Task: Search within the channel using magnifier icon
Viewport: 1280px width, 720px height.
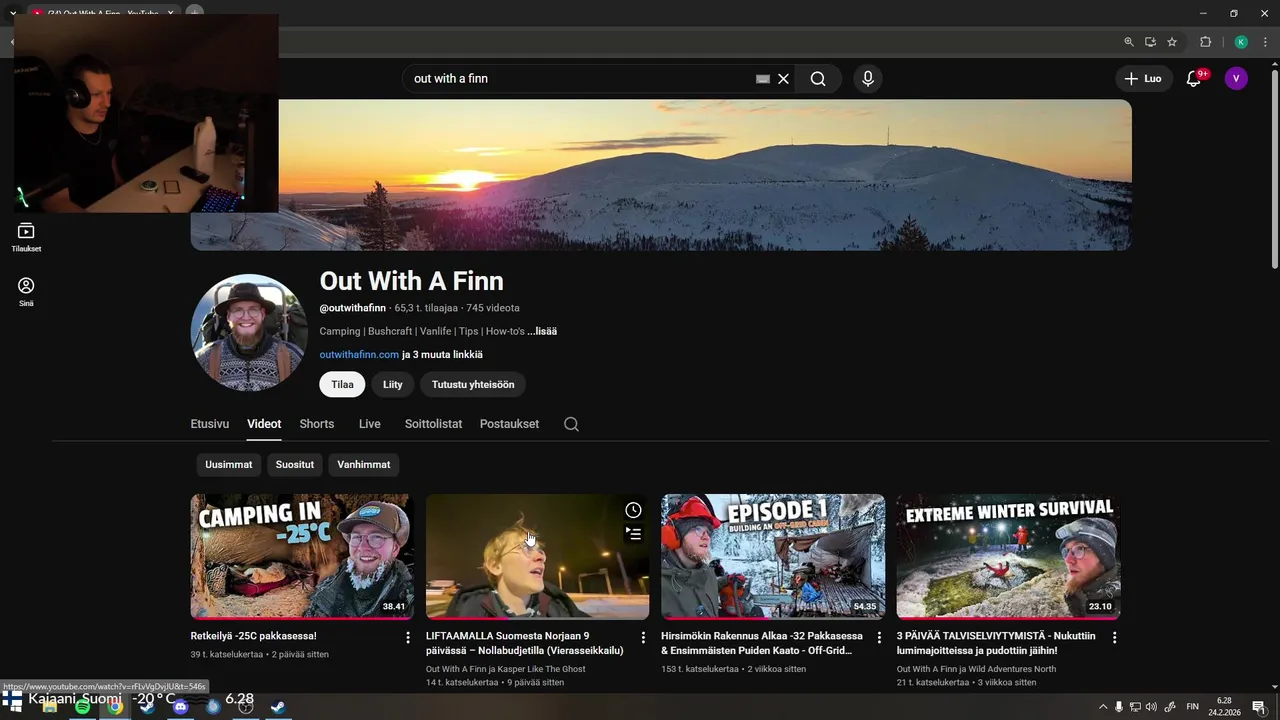Action: click(x=571, y=424)
